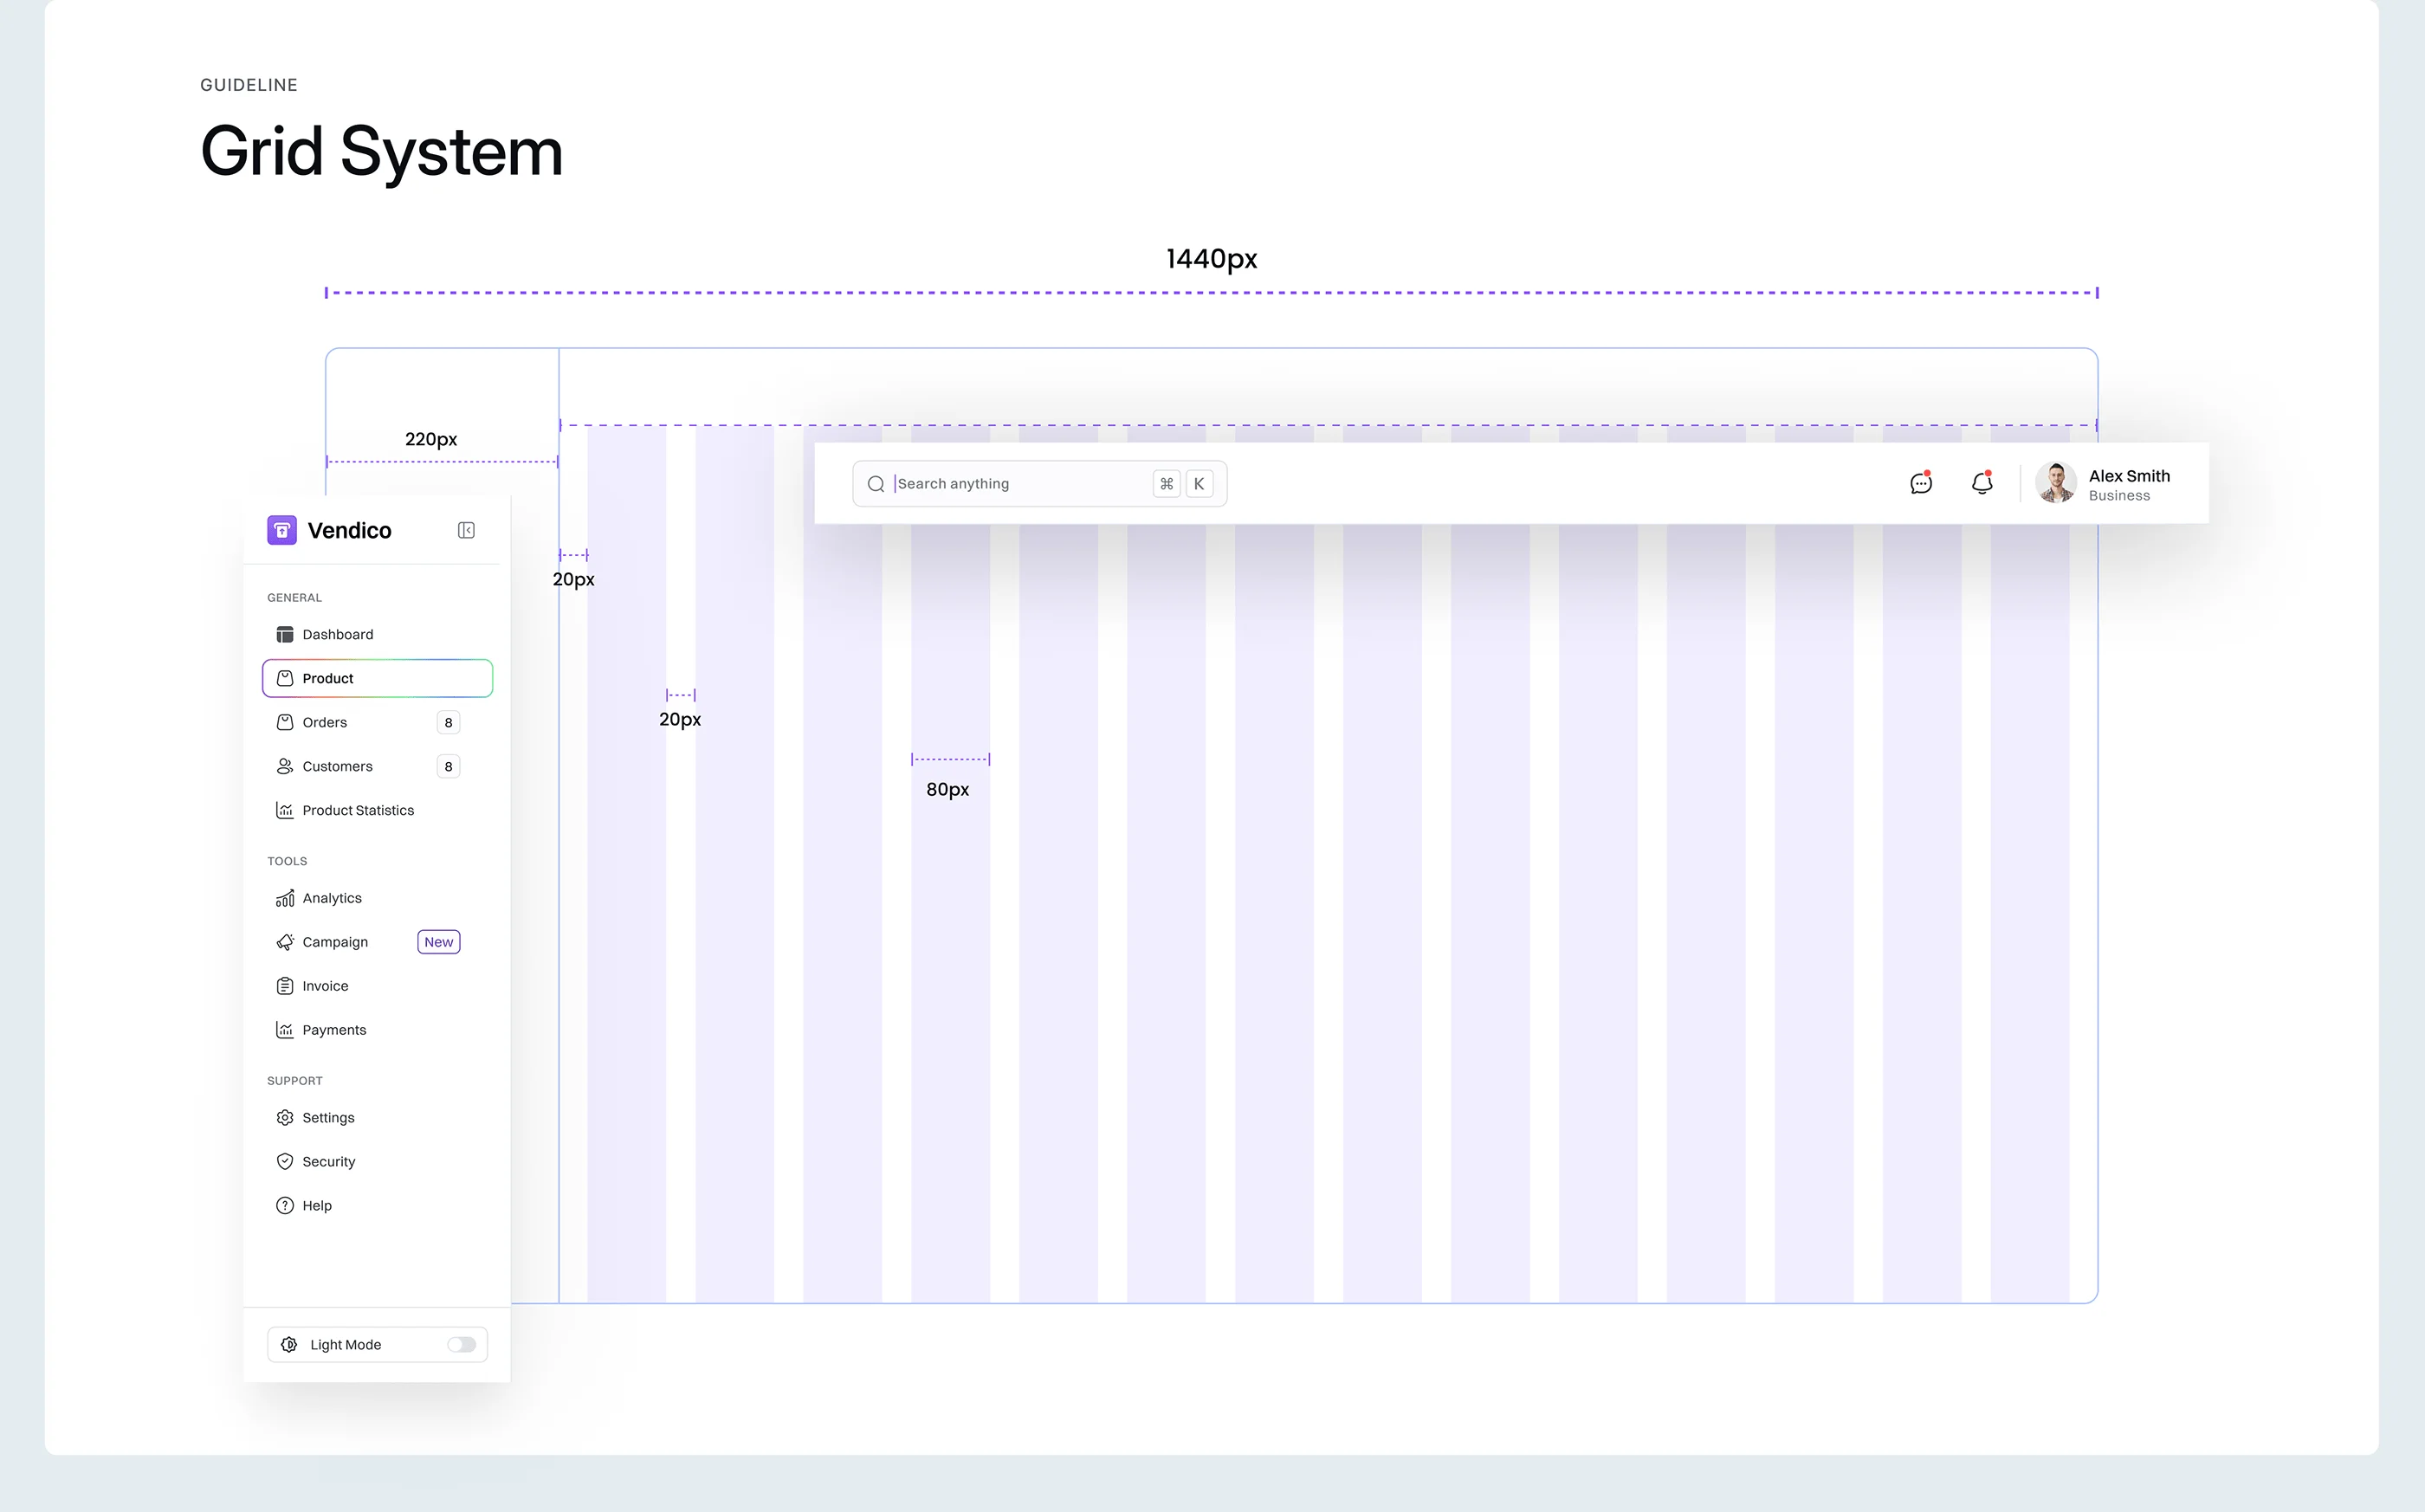Open the notifications bell icon
The height and width of the screenshot is (1512, 2425).
click(1981, 484)
